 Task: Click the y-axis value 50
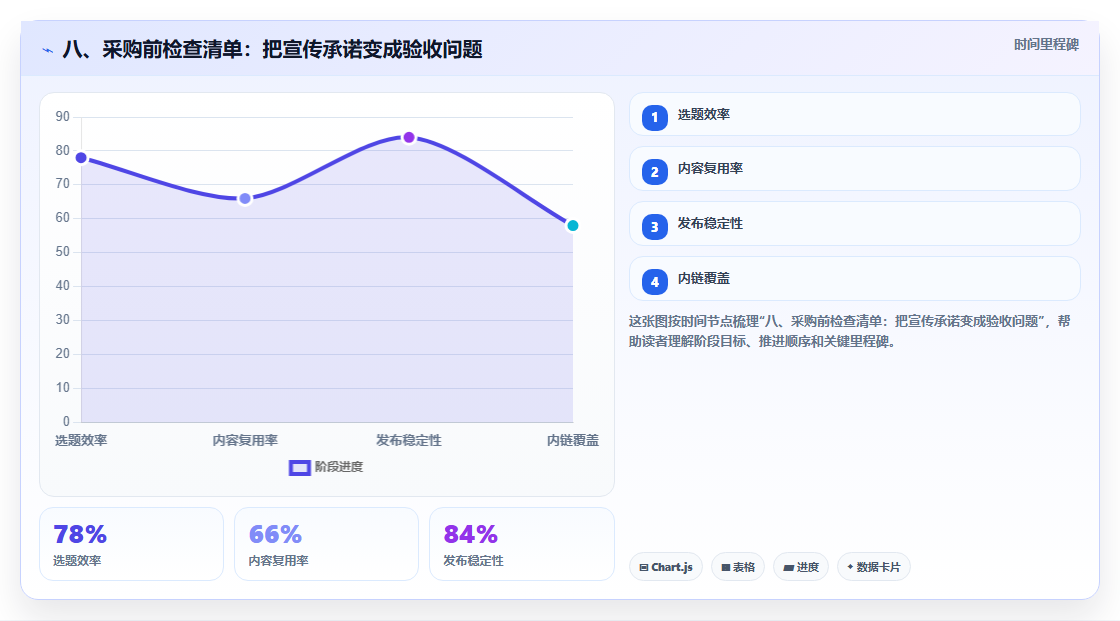coord(63,252)
